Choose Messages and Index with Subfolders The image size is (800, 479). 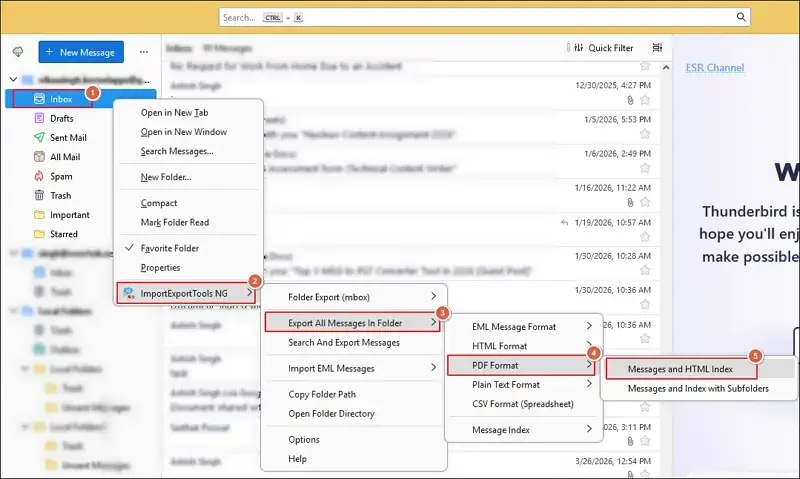tap(698, 389)
